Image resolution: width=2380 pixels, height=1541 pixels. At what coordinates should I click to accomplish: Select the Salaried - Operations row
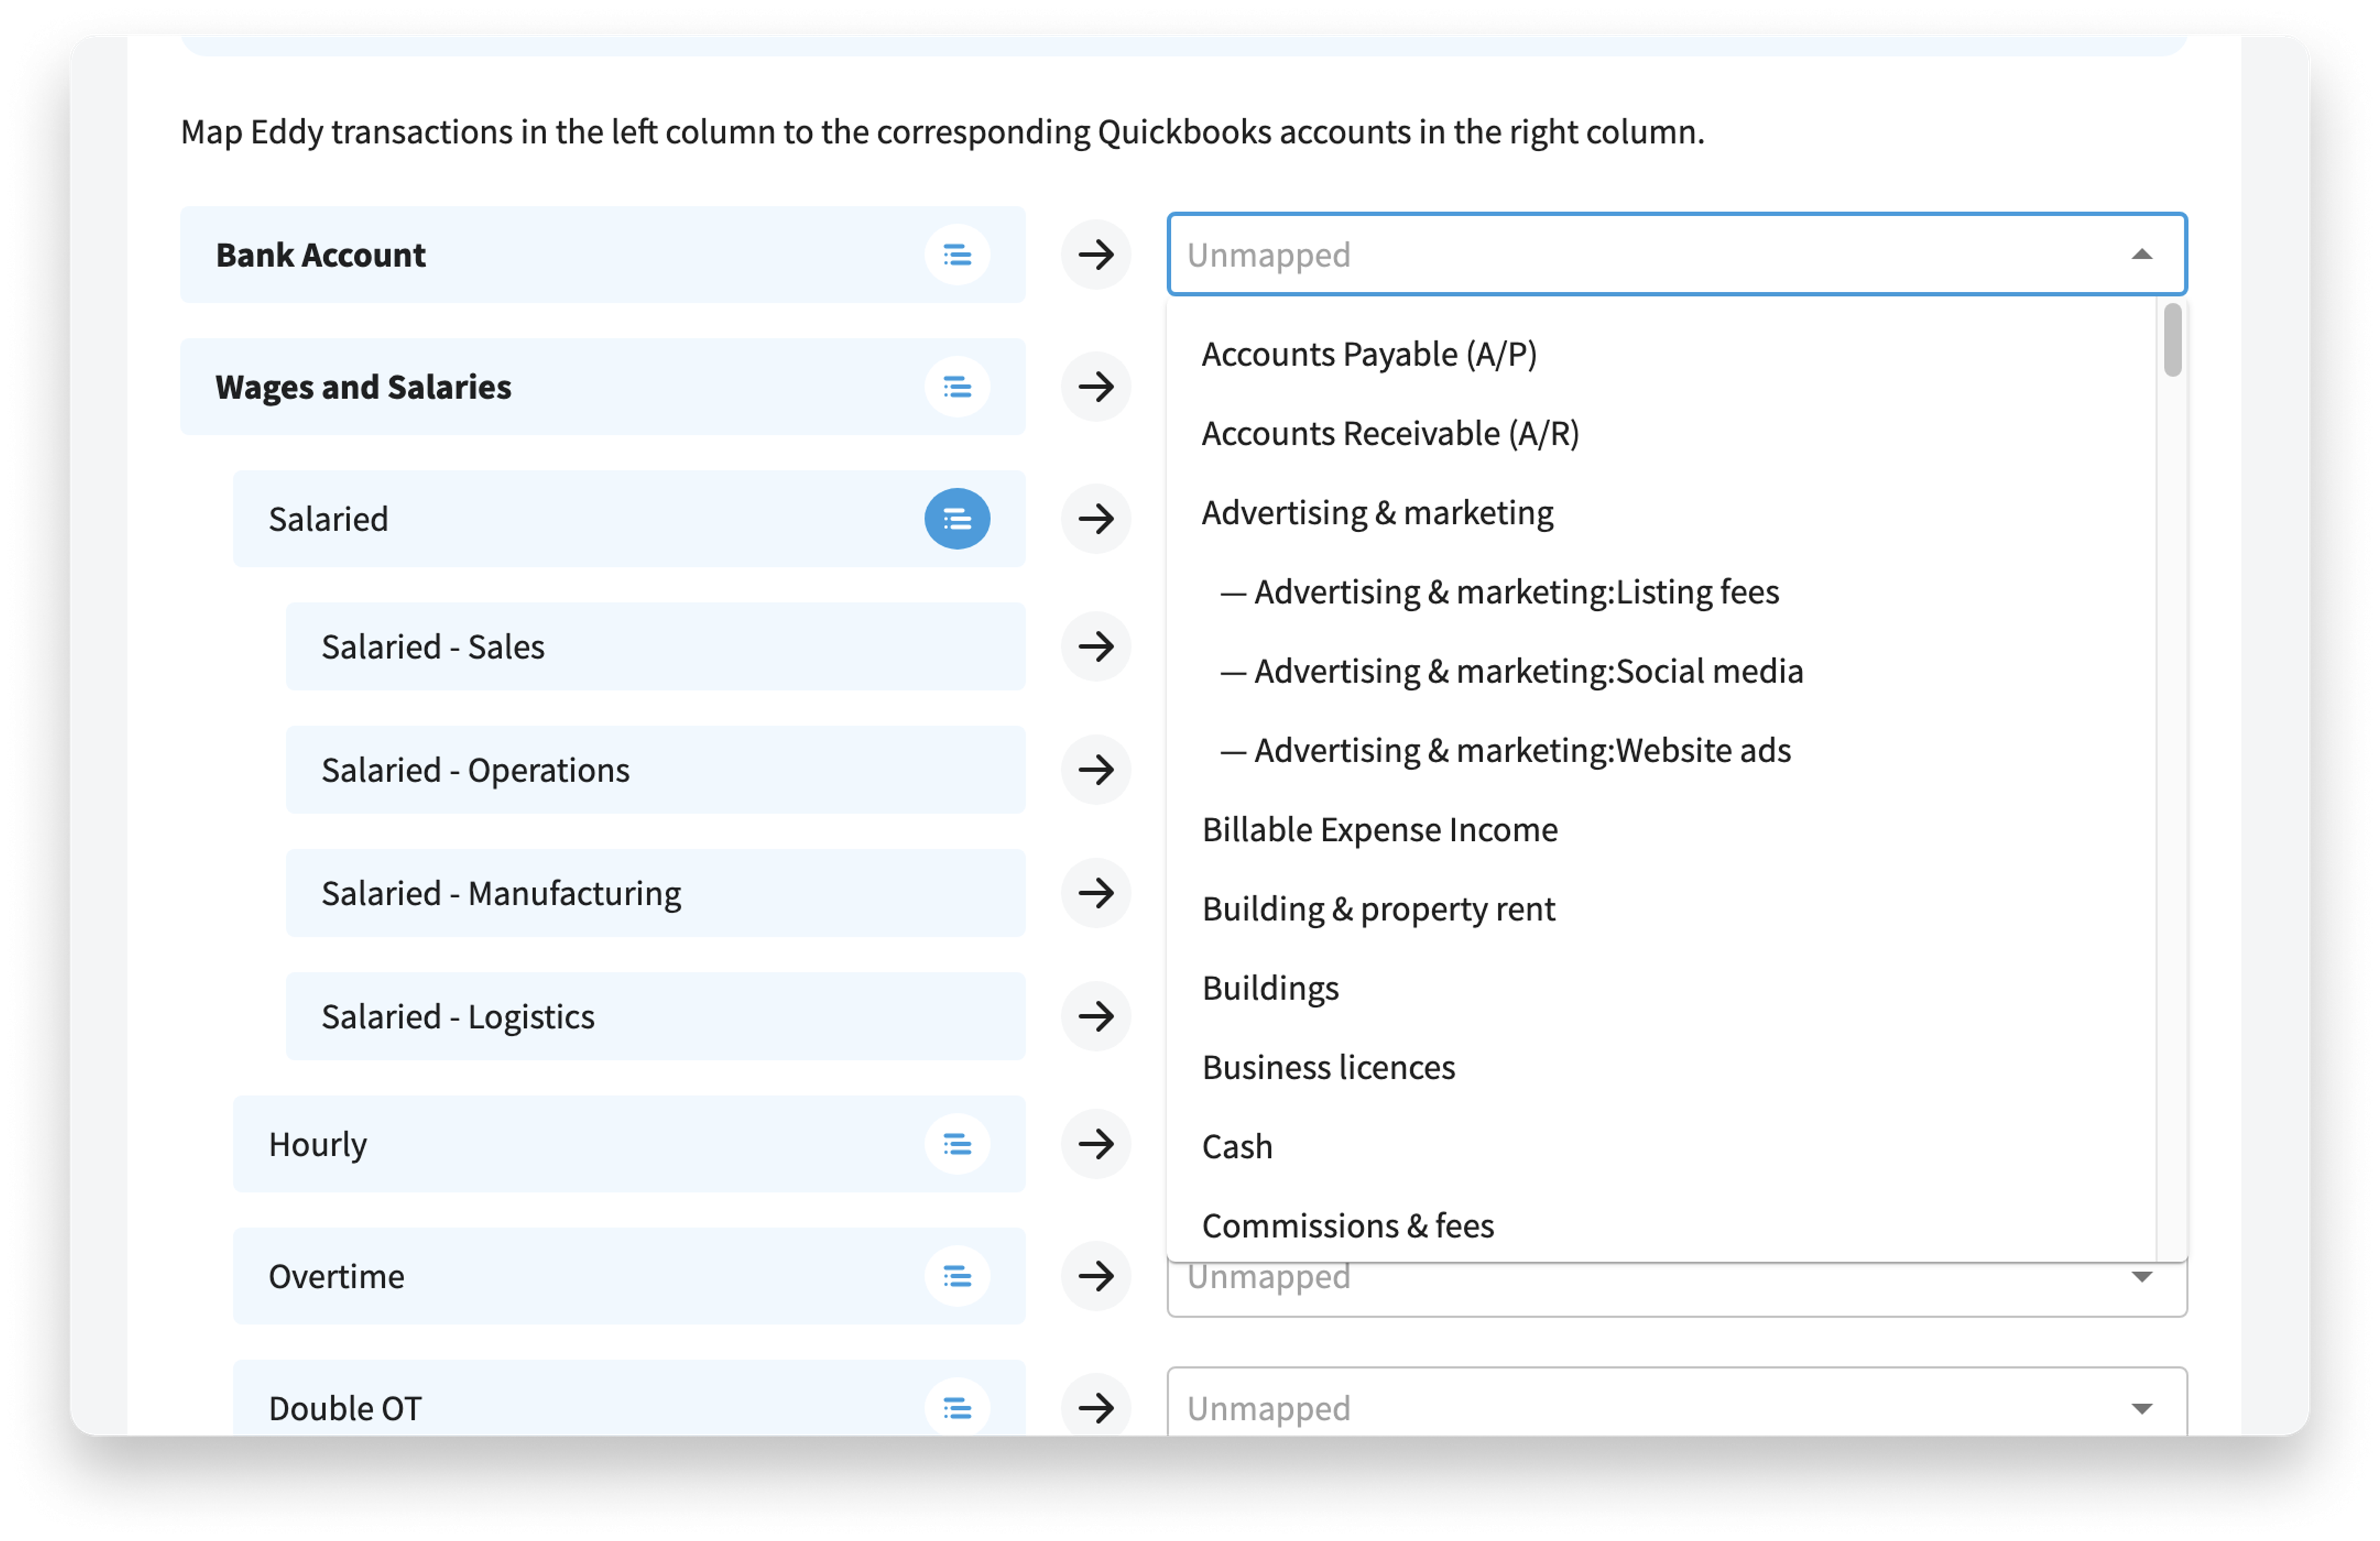tap(655, 770)
